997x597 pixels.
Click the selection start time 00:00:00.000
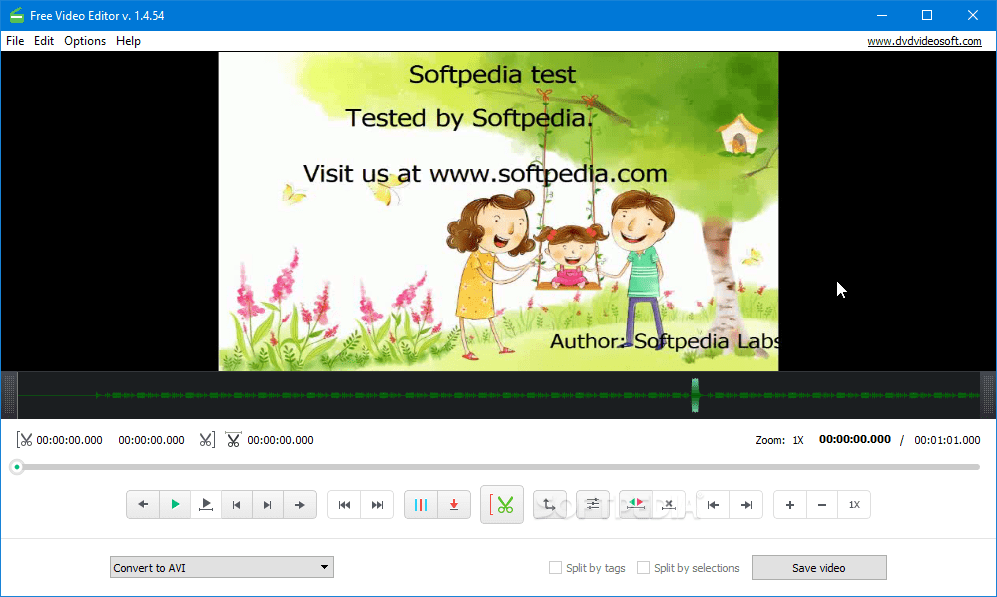tap(69, 440)
